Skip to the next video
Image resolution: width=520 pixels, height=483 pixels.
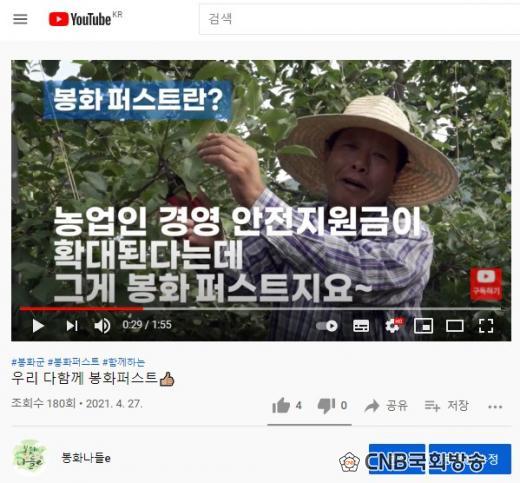point(72,326)
